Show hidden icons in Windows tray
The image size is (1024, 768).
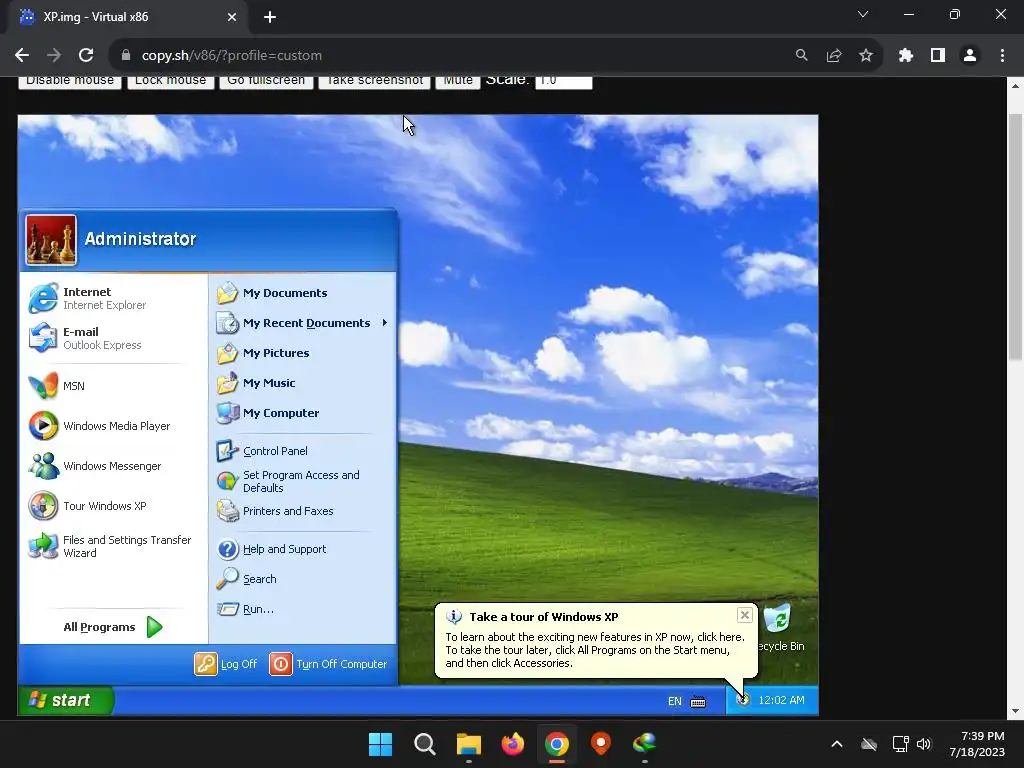(x=837, y=744)
